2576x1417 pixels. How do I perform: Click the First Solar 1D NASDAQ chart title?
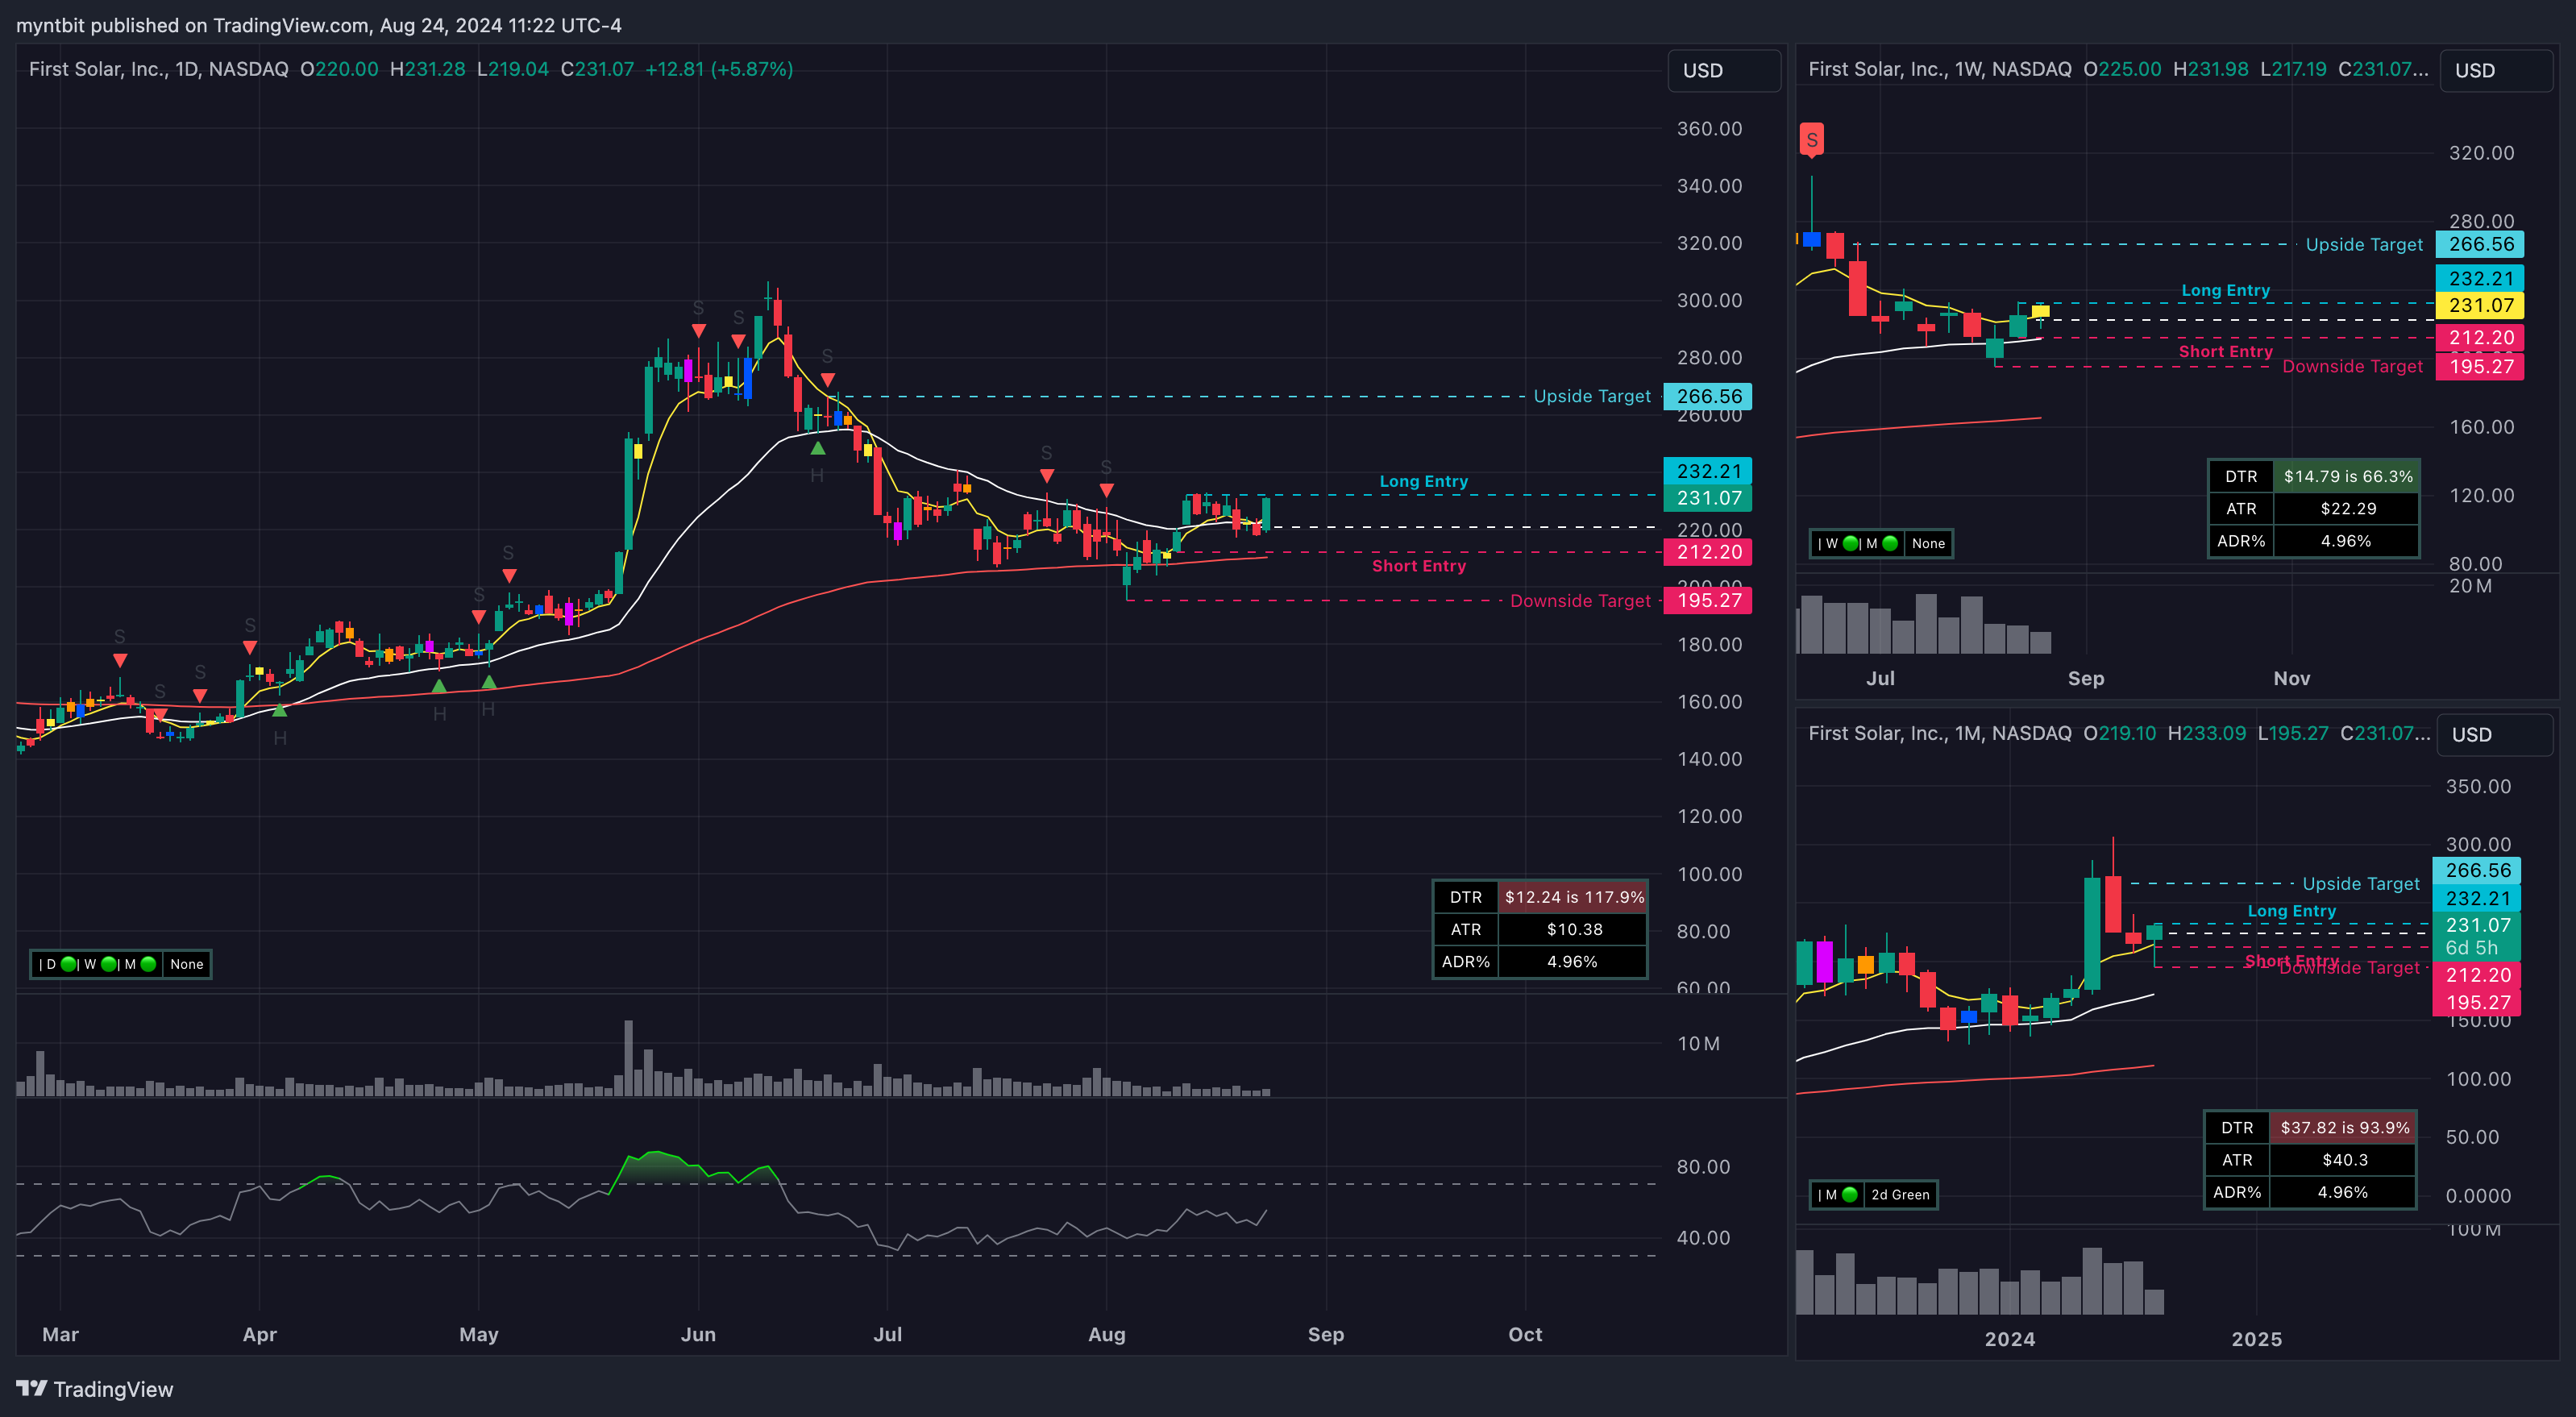pyautogui.click(x=158, y=69)
